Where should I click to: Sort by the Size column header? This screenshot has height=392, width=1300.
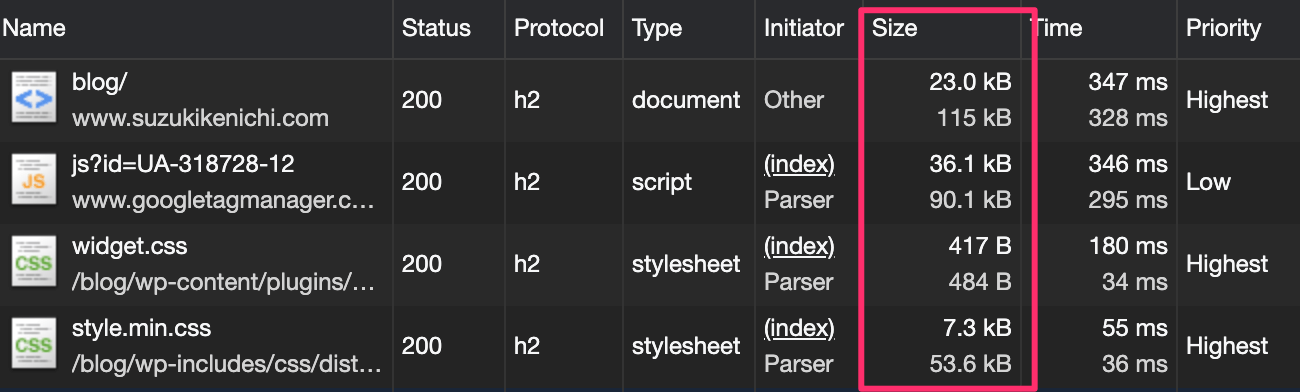894,28
